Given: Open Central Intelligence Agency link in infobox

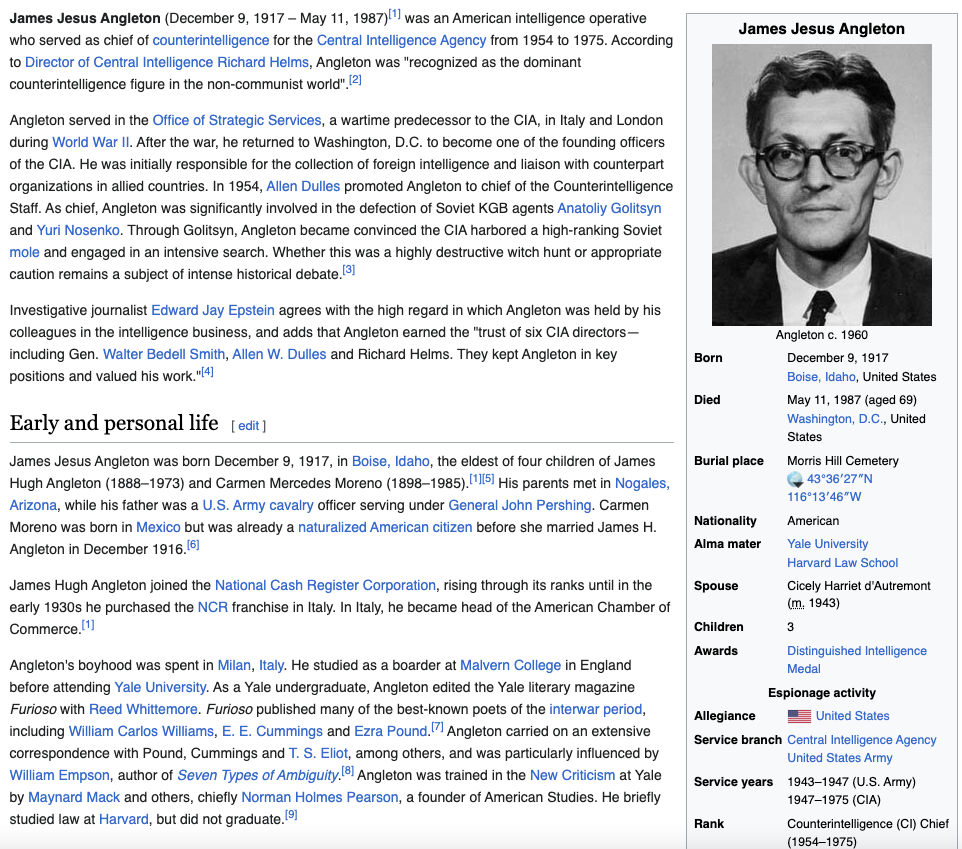Looking at the screenshot, I should pyautogui.click(x=861, y=740).
